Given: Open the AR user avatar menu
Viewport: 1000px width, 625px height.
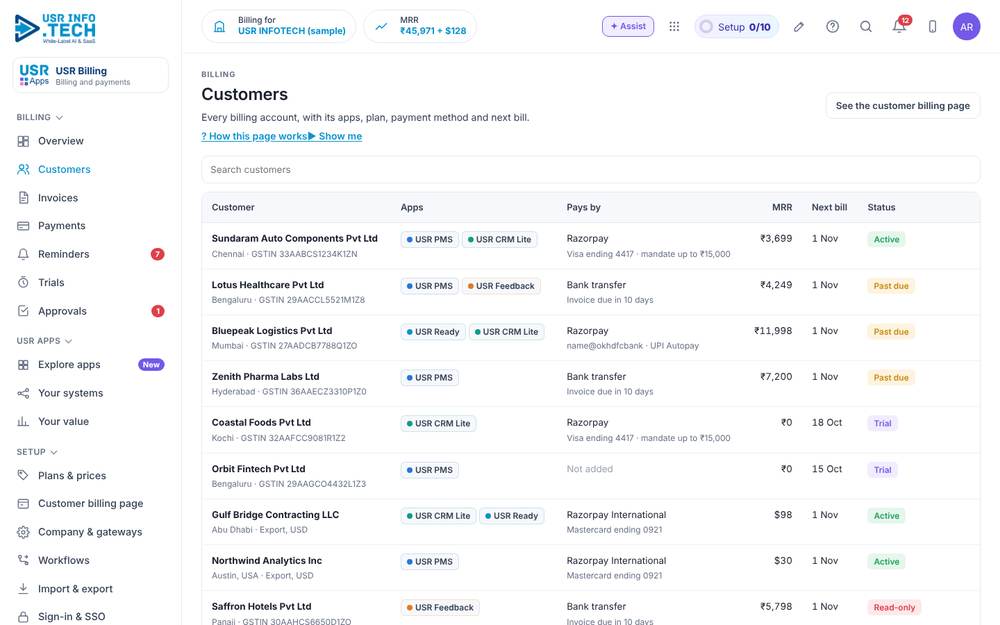Looking at the screenshot, I should [x=966, y=26].
